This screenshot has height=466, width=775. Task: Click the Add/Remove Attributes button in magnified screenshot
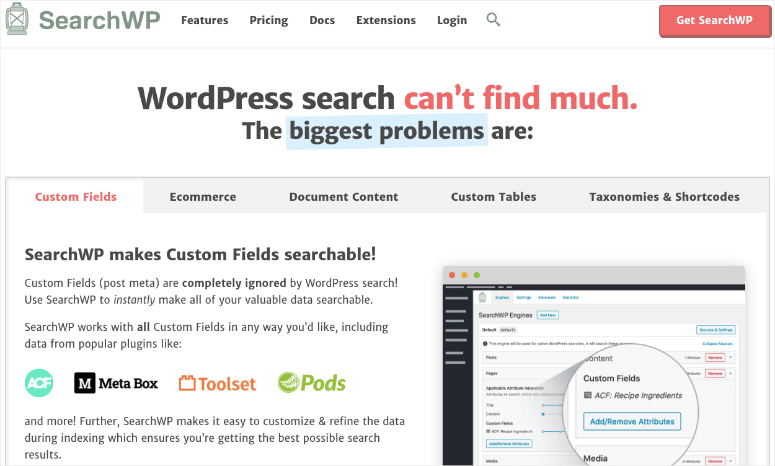tap(632, 422)
